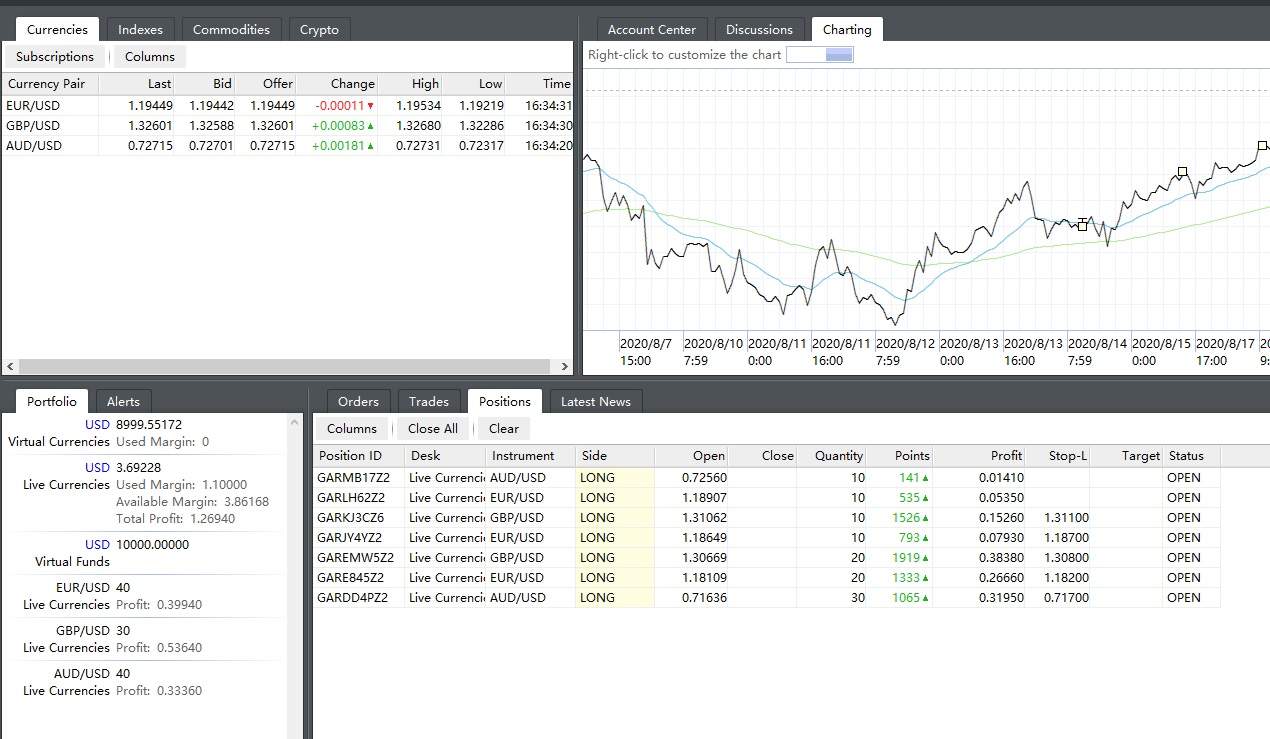Open the Commodities tab
This screenshot has width=1270, height=739.
[231, 30]
